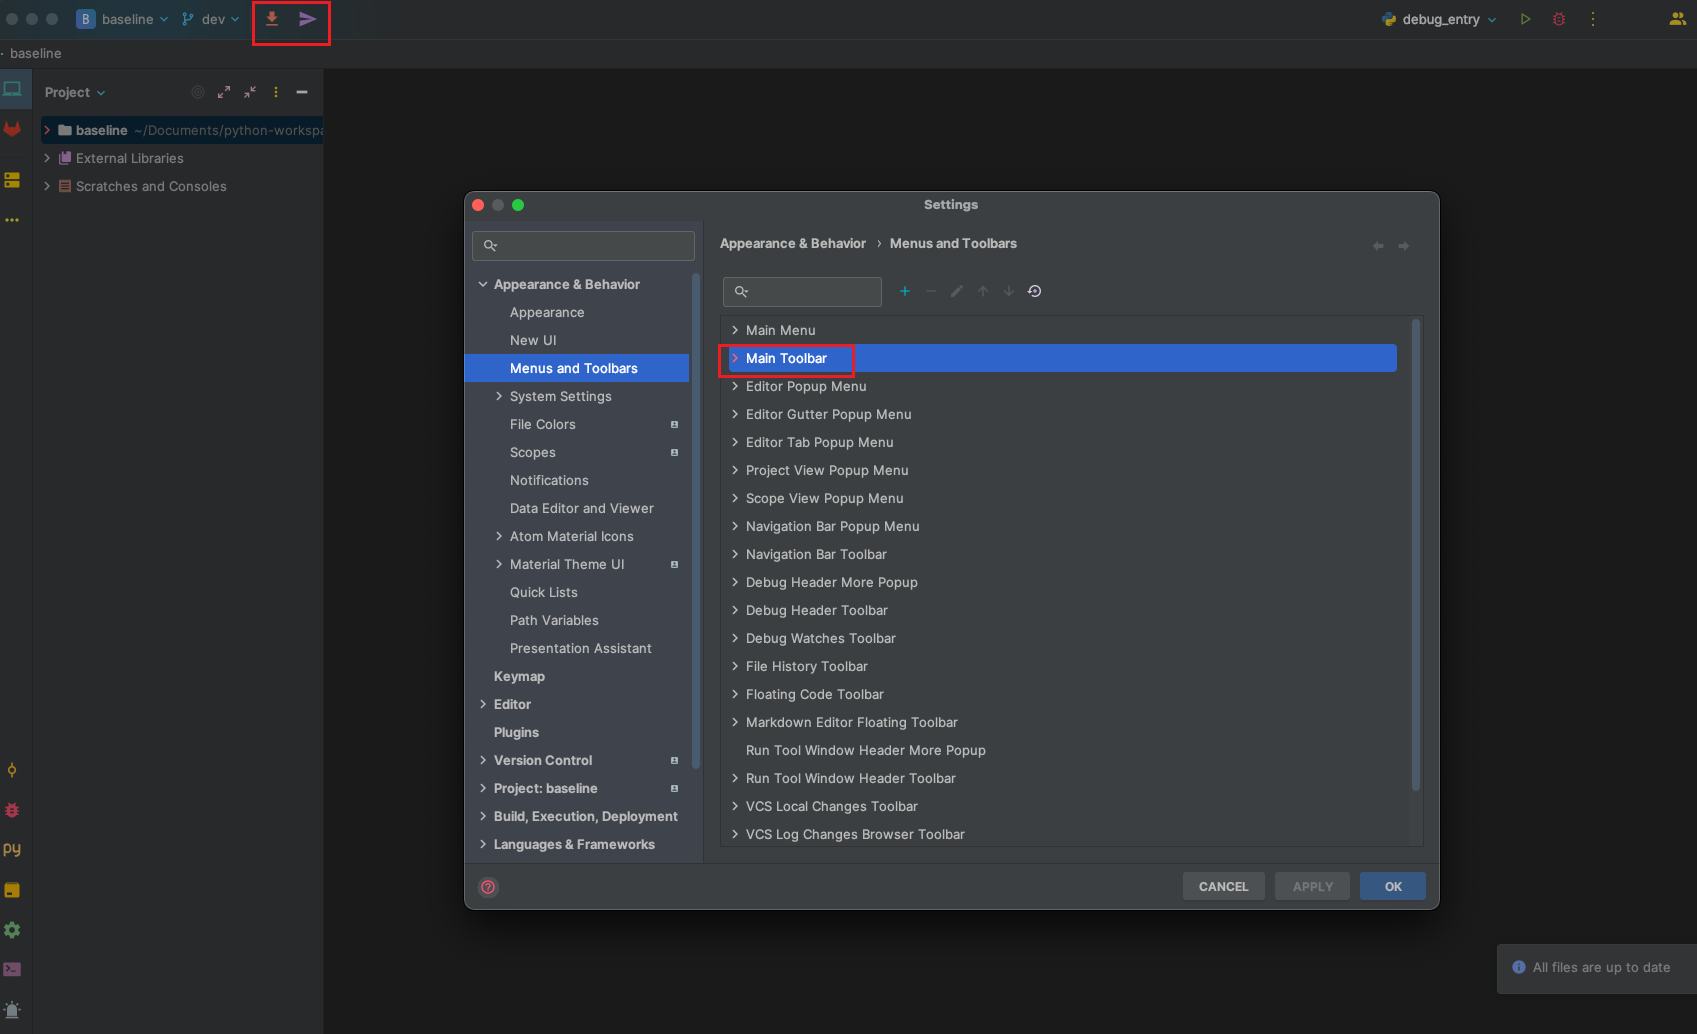
Task: Click the APPLY button
Action: (x=1312, y=886)
